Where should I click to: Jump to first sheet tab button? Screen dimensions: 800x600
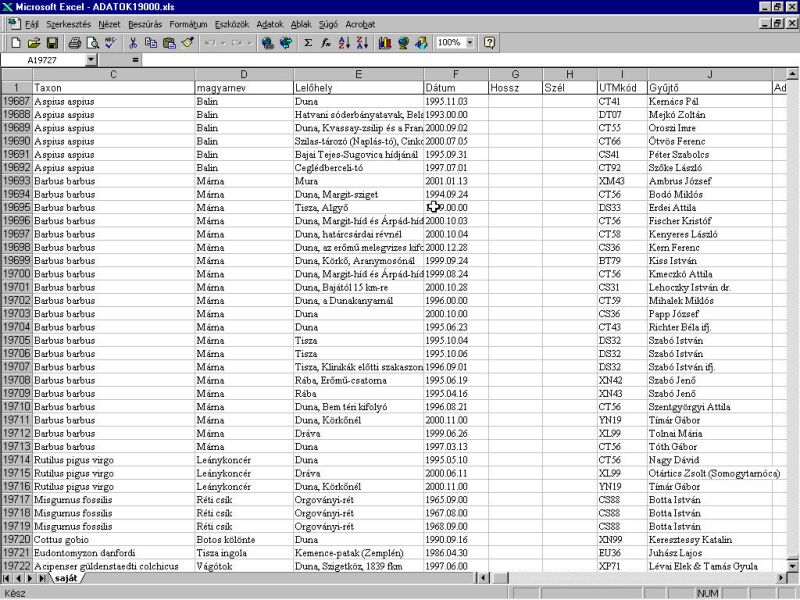coord(6,579)
